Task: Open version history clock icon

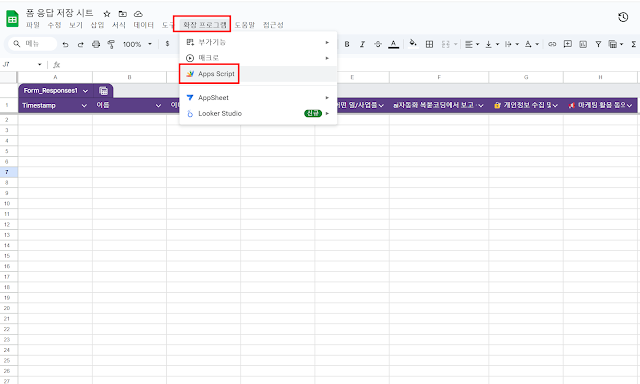Action: (623, 17)
